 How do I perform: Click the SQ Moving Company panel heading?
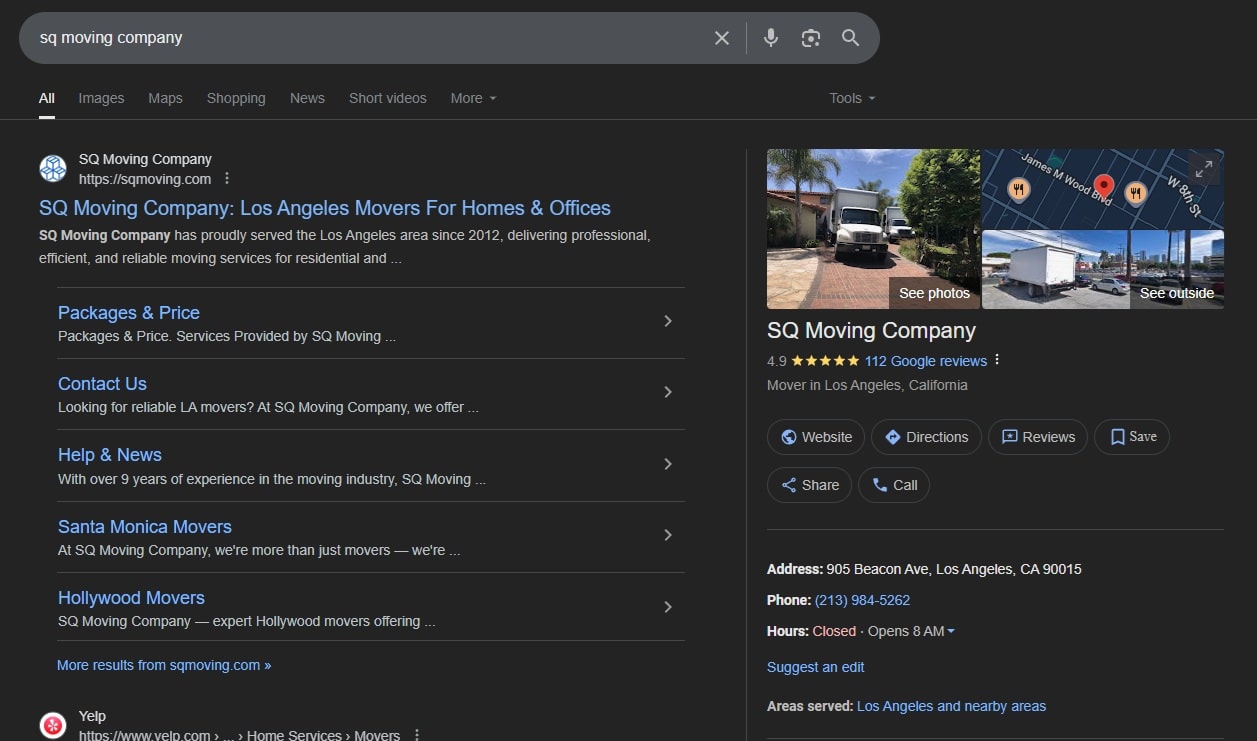tap(871, 331)
